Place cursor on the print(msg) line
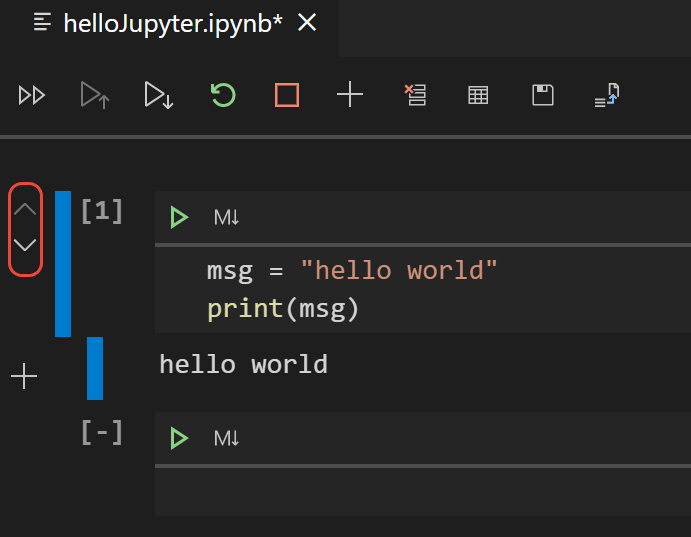The image size is (691, 537). [x=282, y=308]
